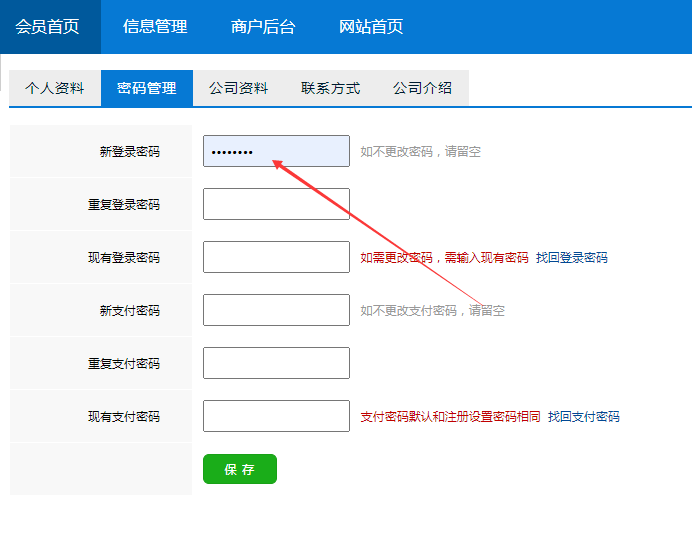Click the 现有支付密码 field label
The image size is (692, 554).
tap(123, 417)
